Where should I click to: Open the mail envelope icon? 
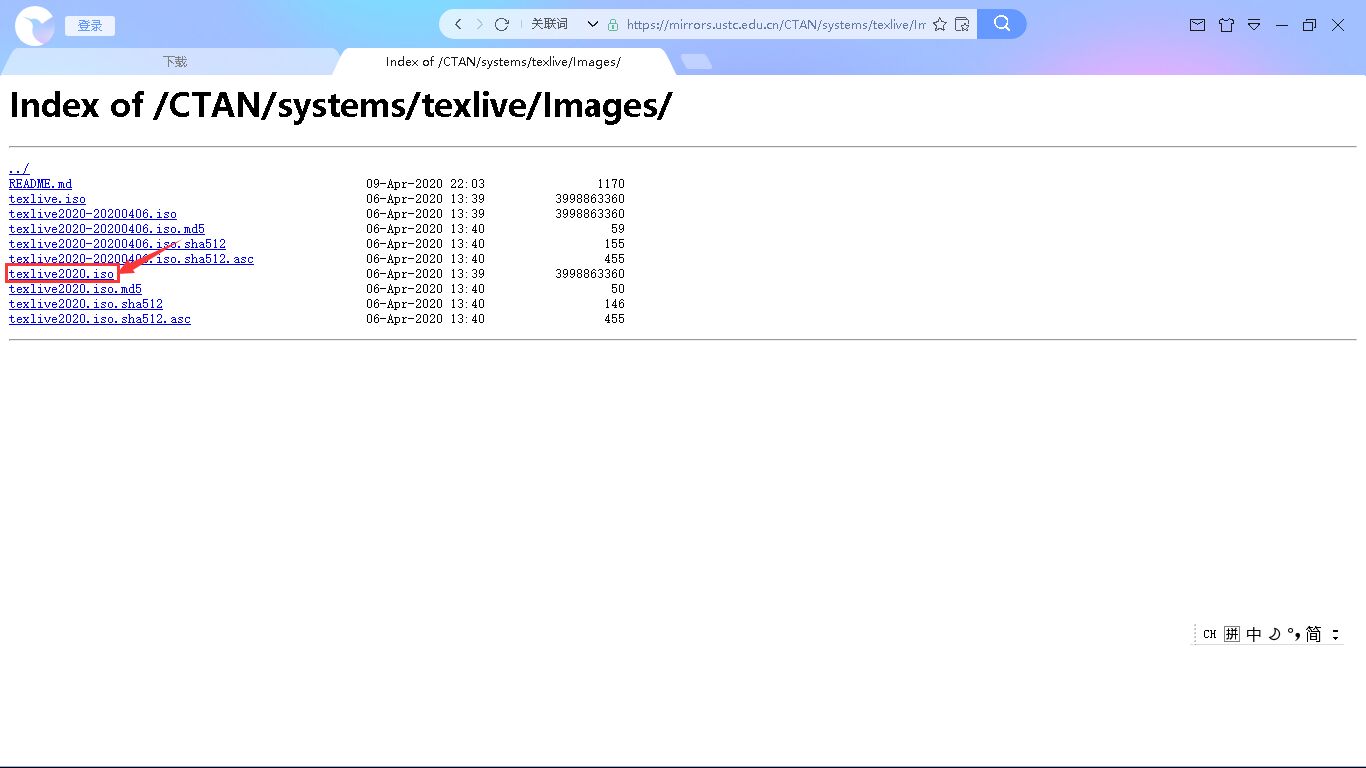click(1197, 25)
